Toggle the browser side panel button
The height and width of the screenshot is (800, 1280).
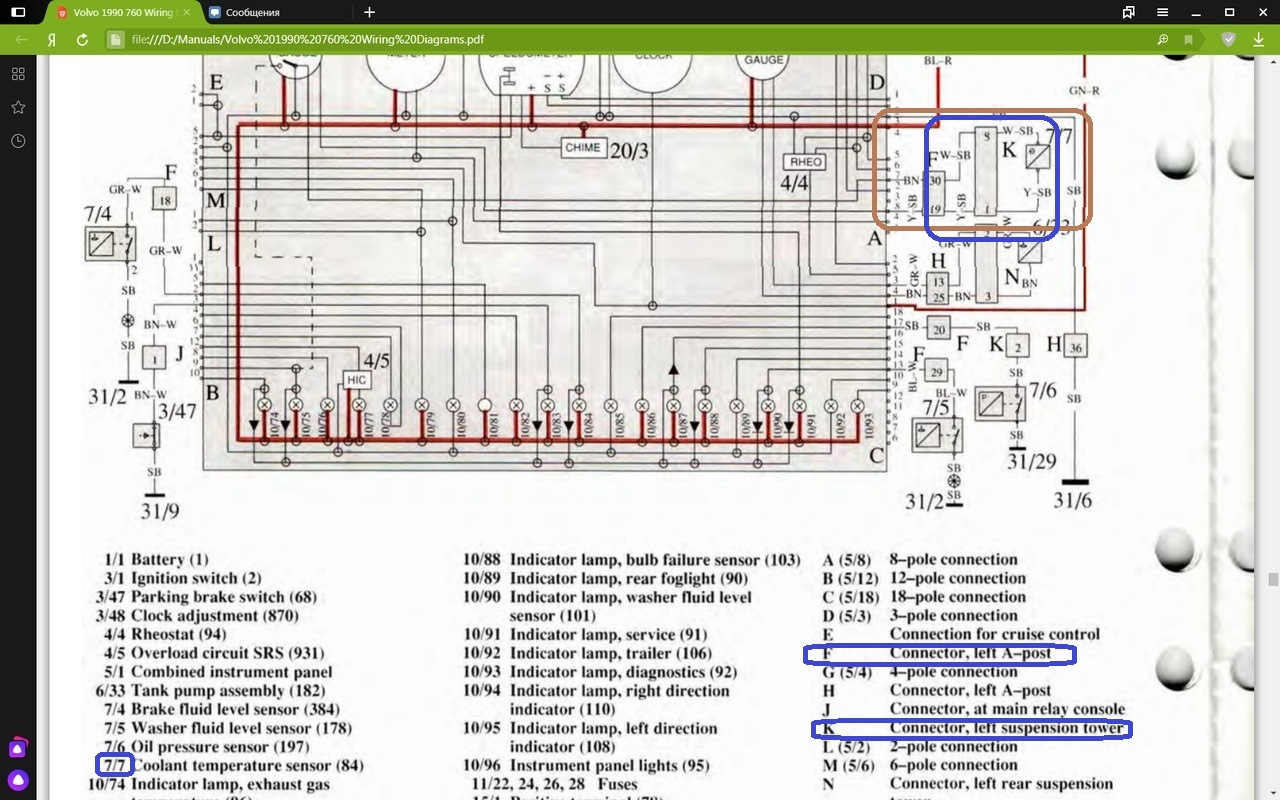coord(18,12)
